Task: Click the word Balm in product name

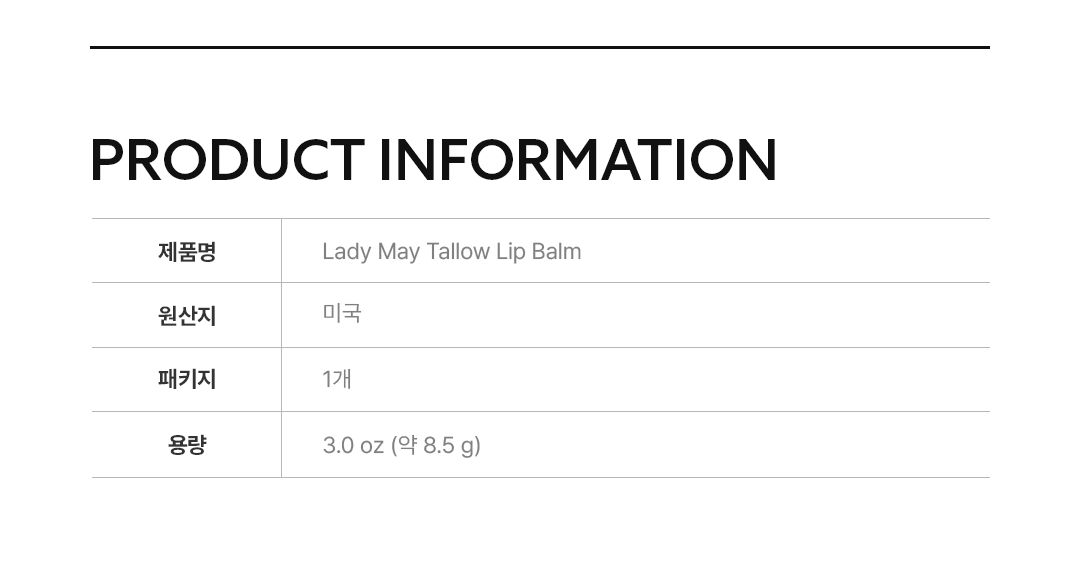Action: click(556, 252)
